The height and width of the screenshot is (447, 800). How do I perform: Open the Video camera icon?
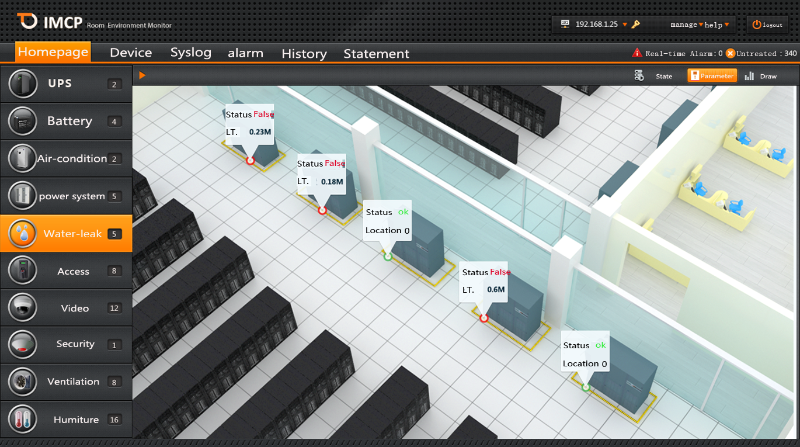click(x=21, y=307)
